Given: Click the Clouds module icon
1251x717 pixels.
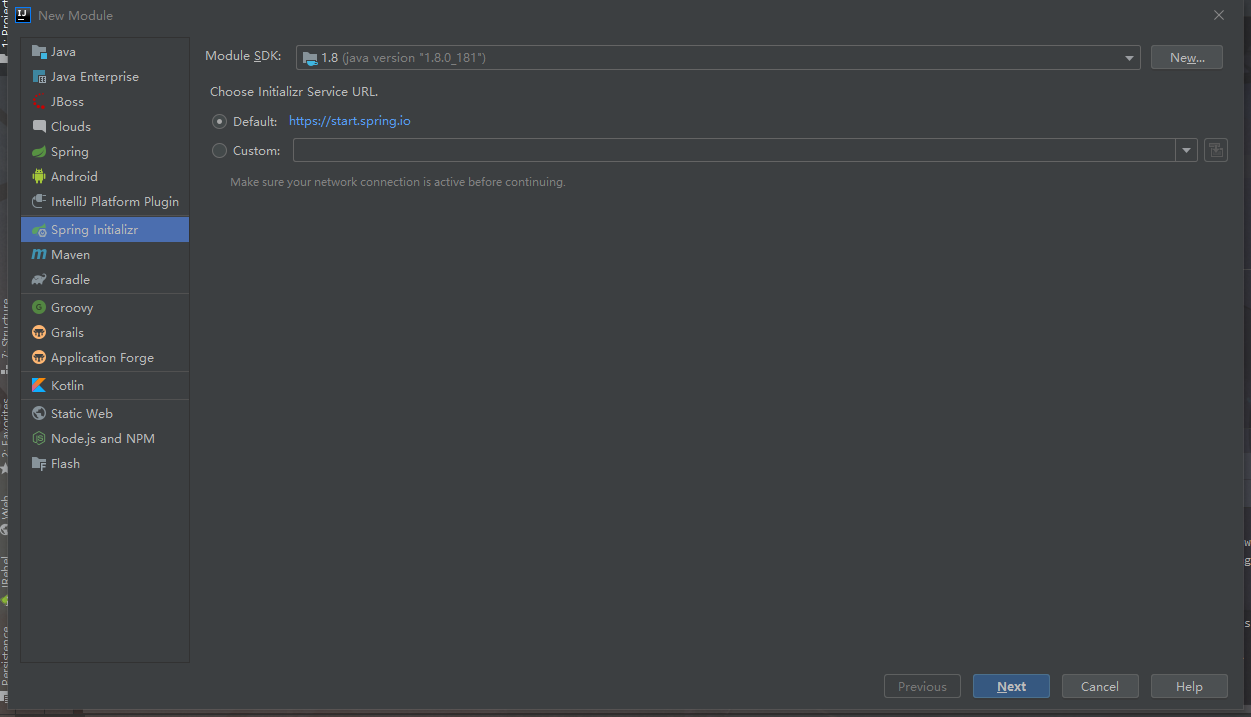Looking at the screenshot, I should point(39,126).
